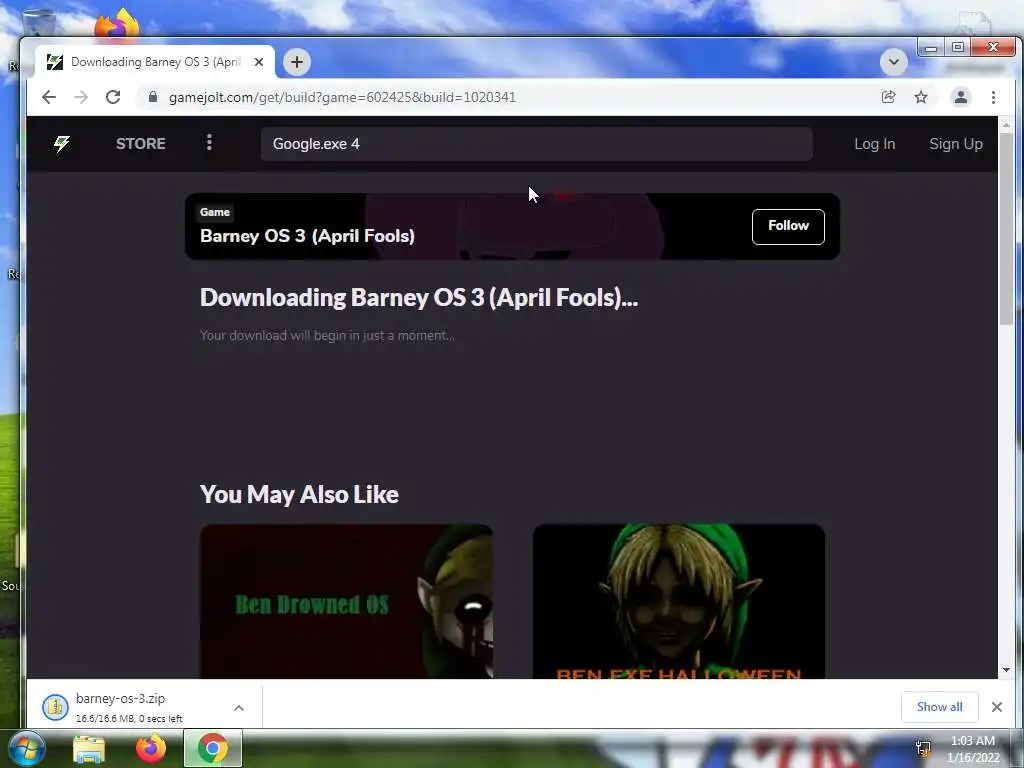Click the Log In link

click(x=874, y=144)
